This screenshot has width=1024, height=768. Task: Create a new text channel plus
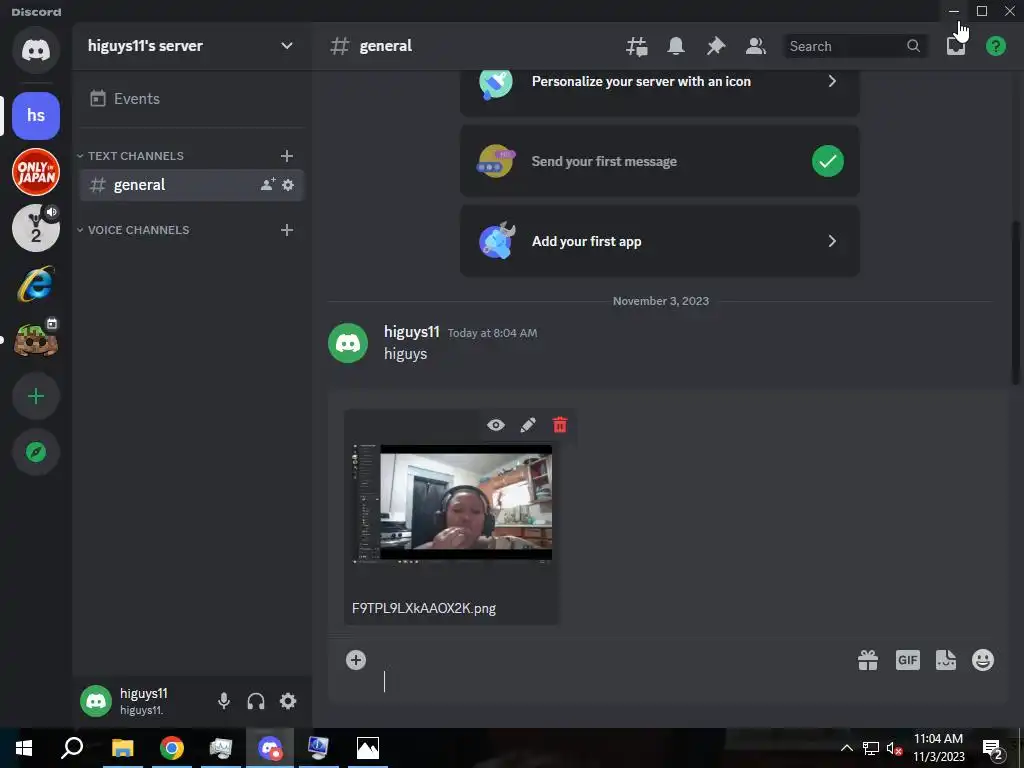(x=287, y=156)
